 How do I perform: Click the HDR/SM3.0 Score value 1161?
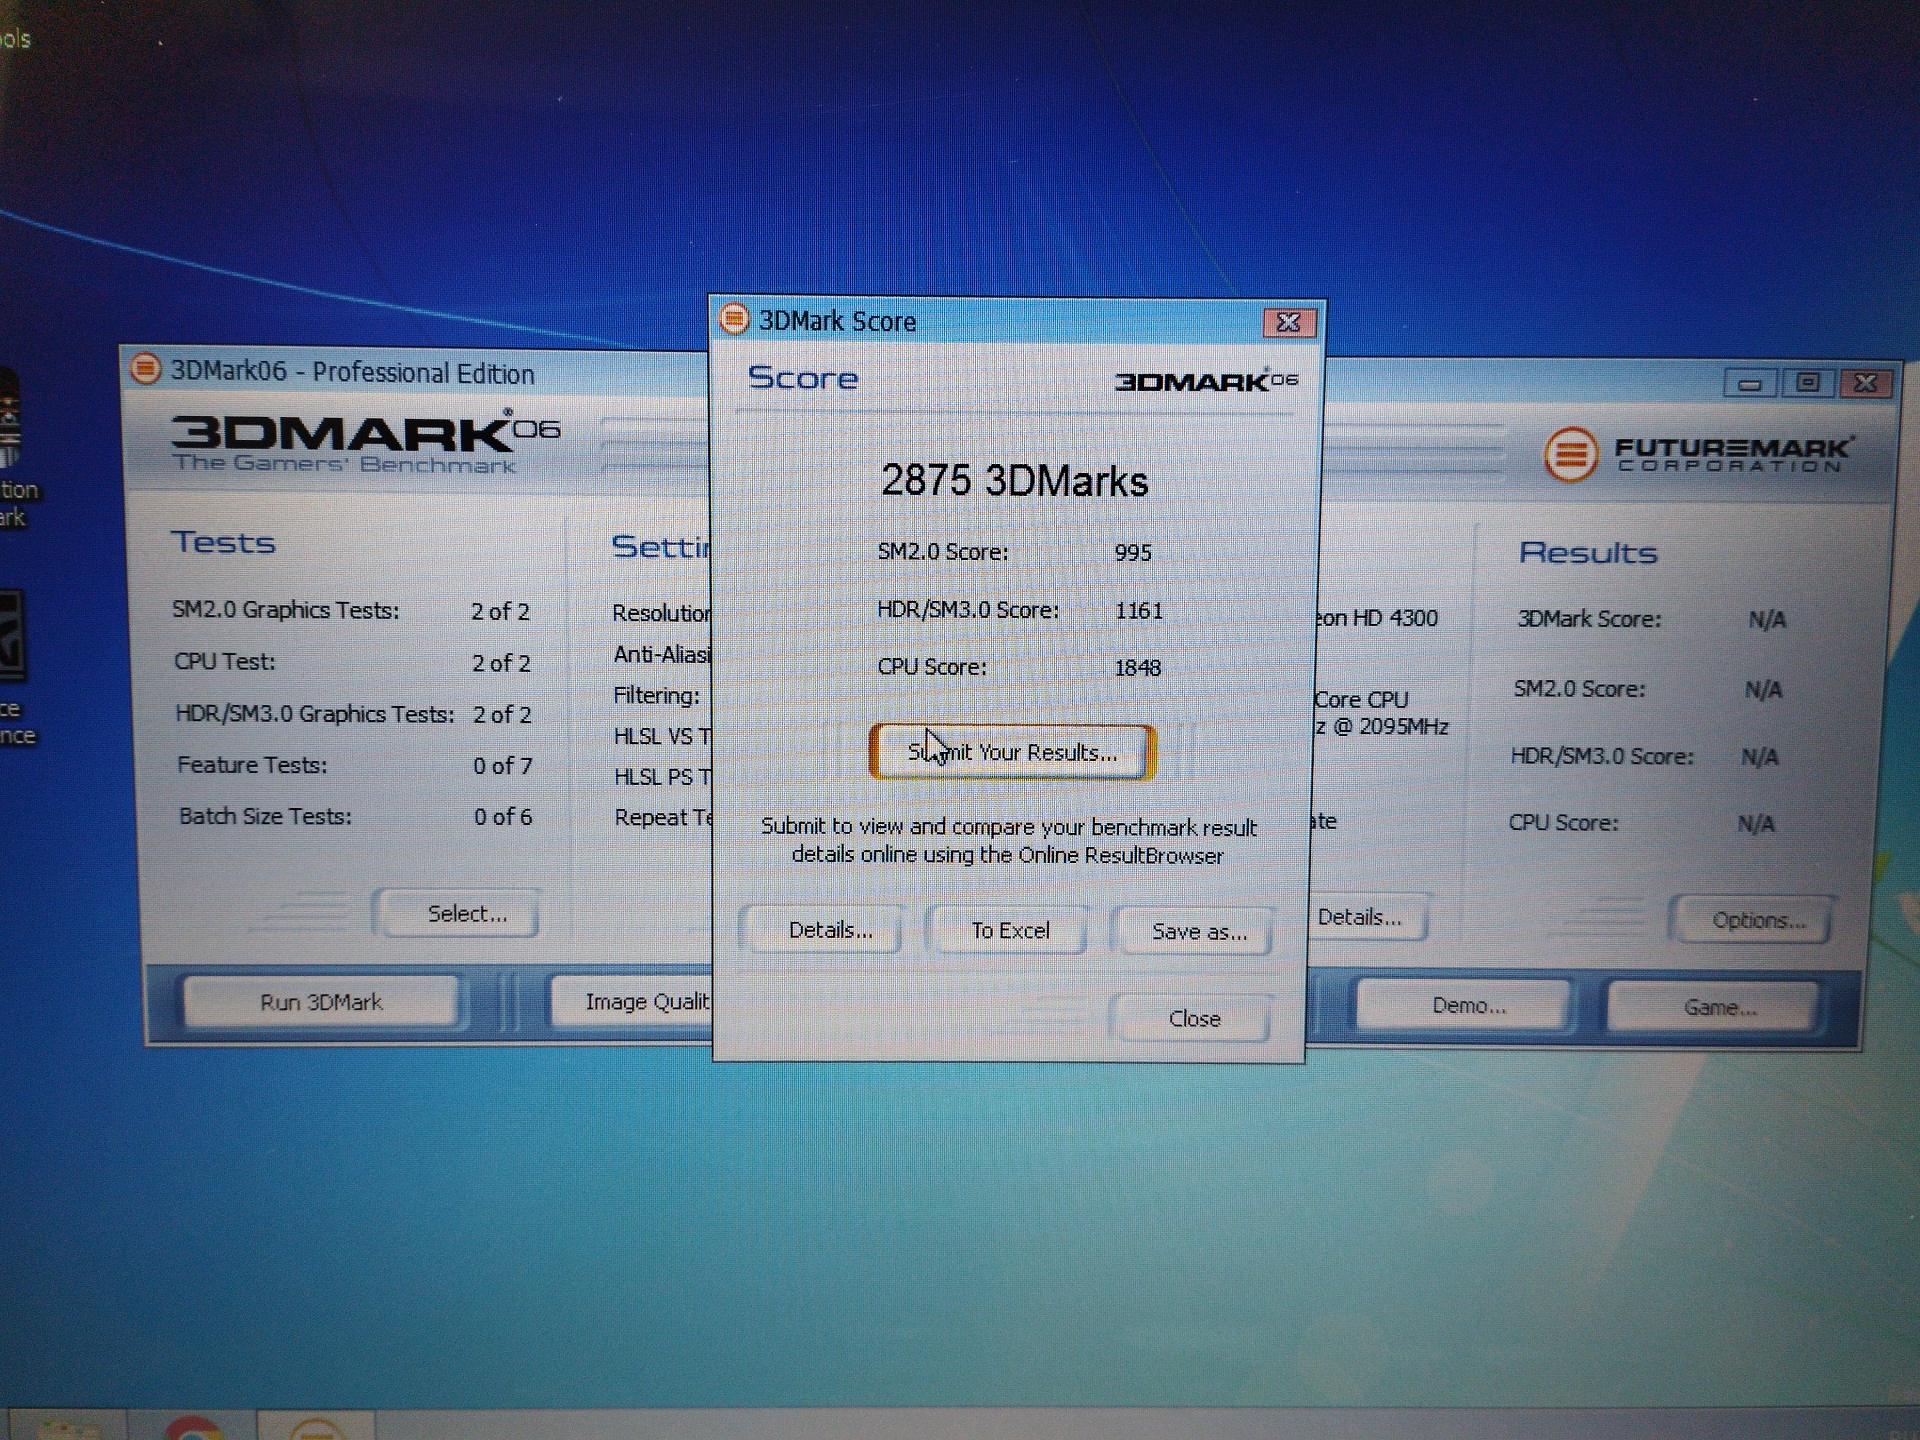(1139, 610)
